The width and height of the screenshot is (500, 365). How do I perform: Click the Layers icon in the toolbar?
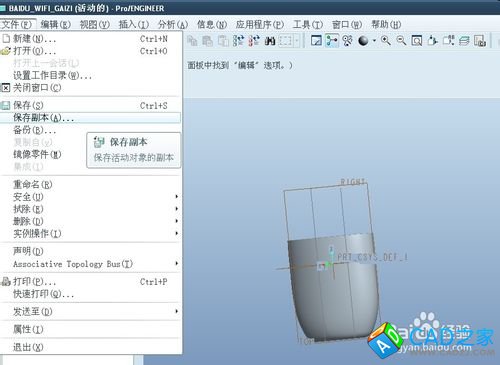pyautogui.click(x=464, y=41)
